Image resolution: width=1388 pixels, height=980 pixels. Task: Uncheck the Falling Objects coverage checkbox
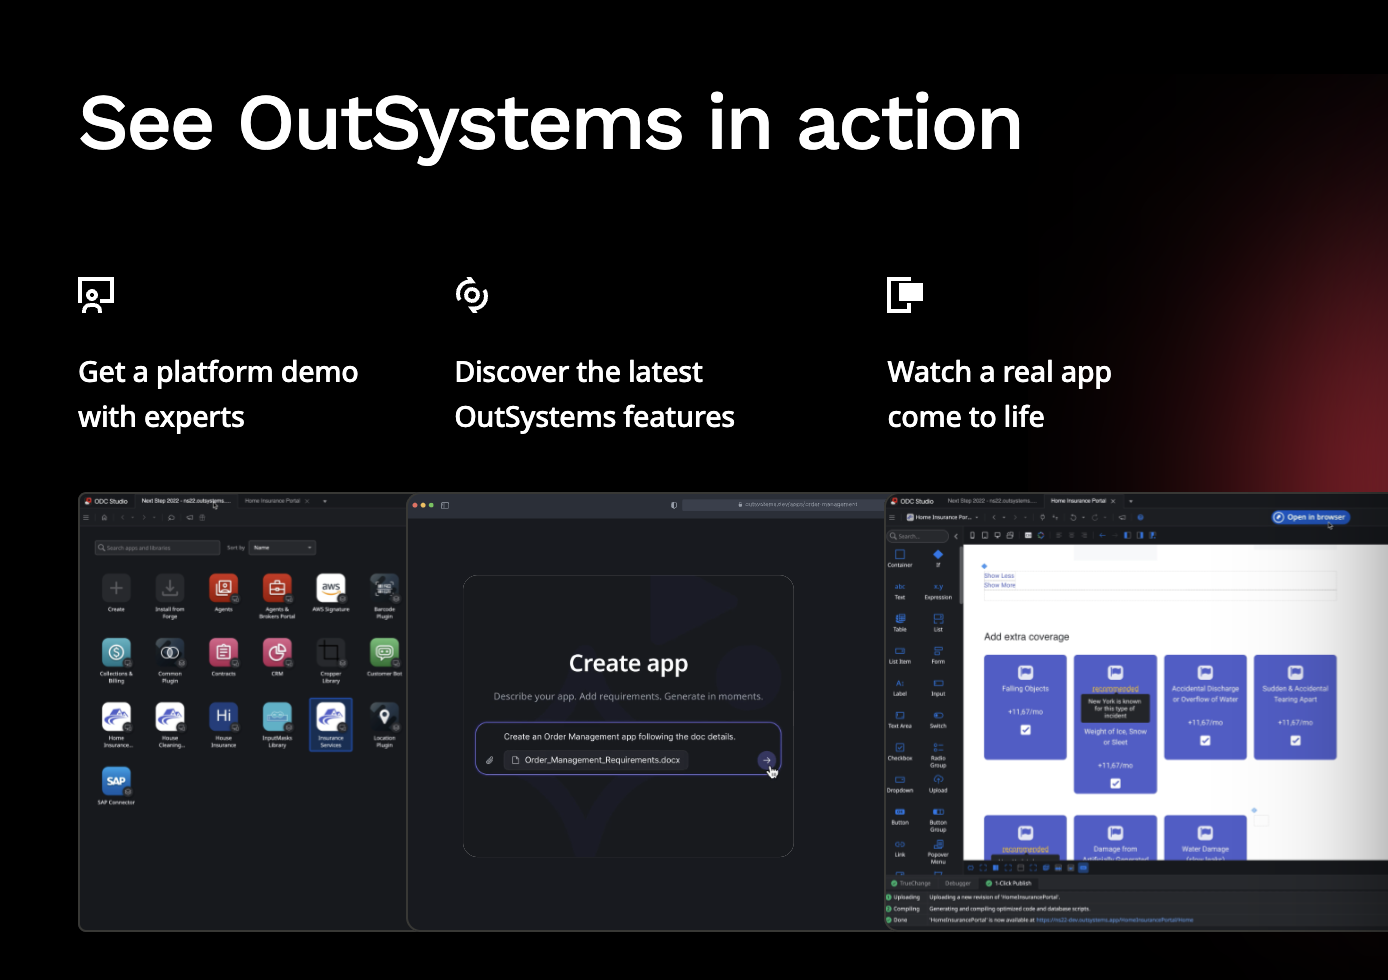[1025, 730]
